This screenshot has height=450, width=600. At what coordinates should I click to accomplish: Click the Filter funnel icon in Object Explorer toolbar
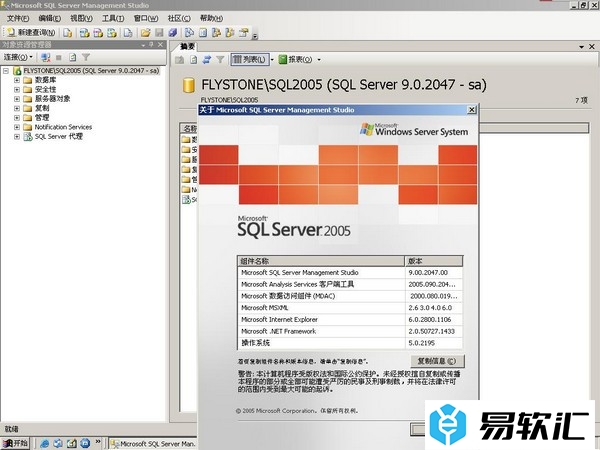[86, 57]
